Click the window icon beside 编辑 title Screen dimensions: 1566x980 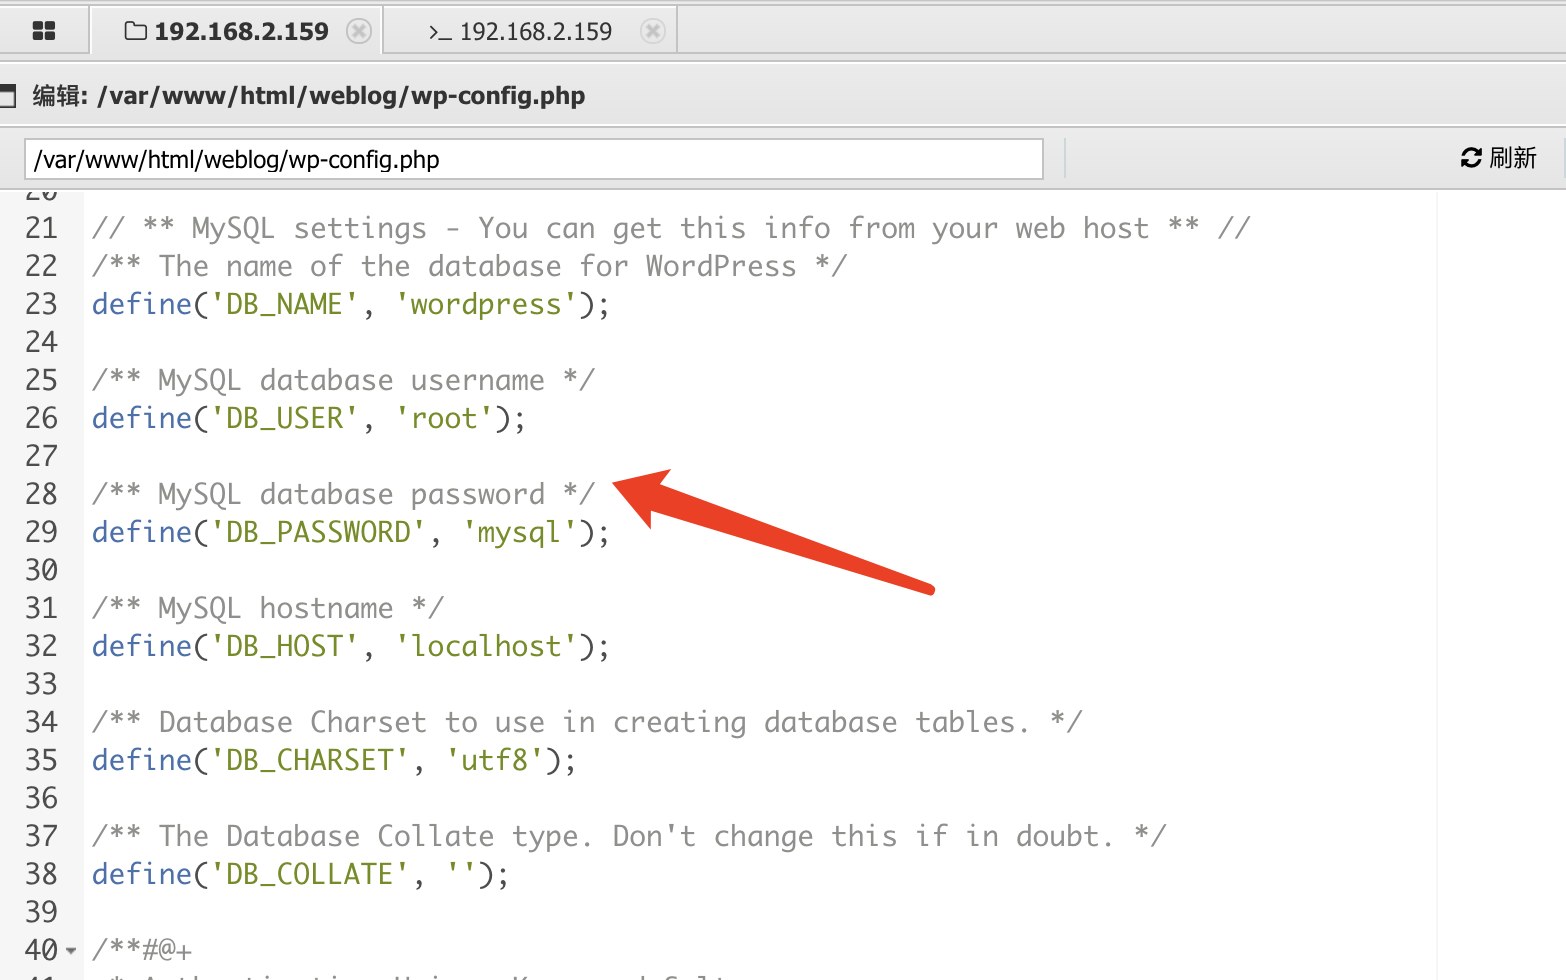[8, 96]
